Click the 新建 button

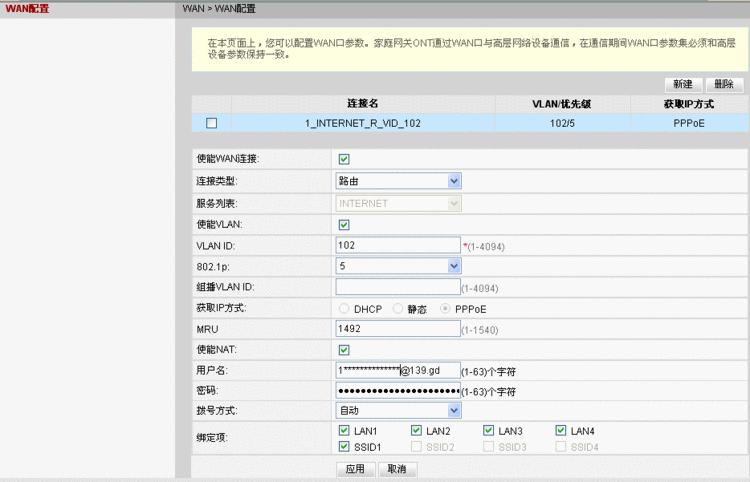coord(683,85)
